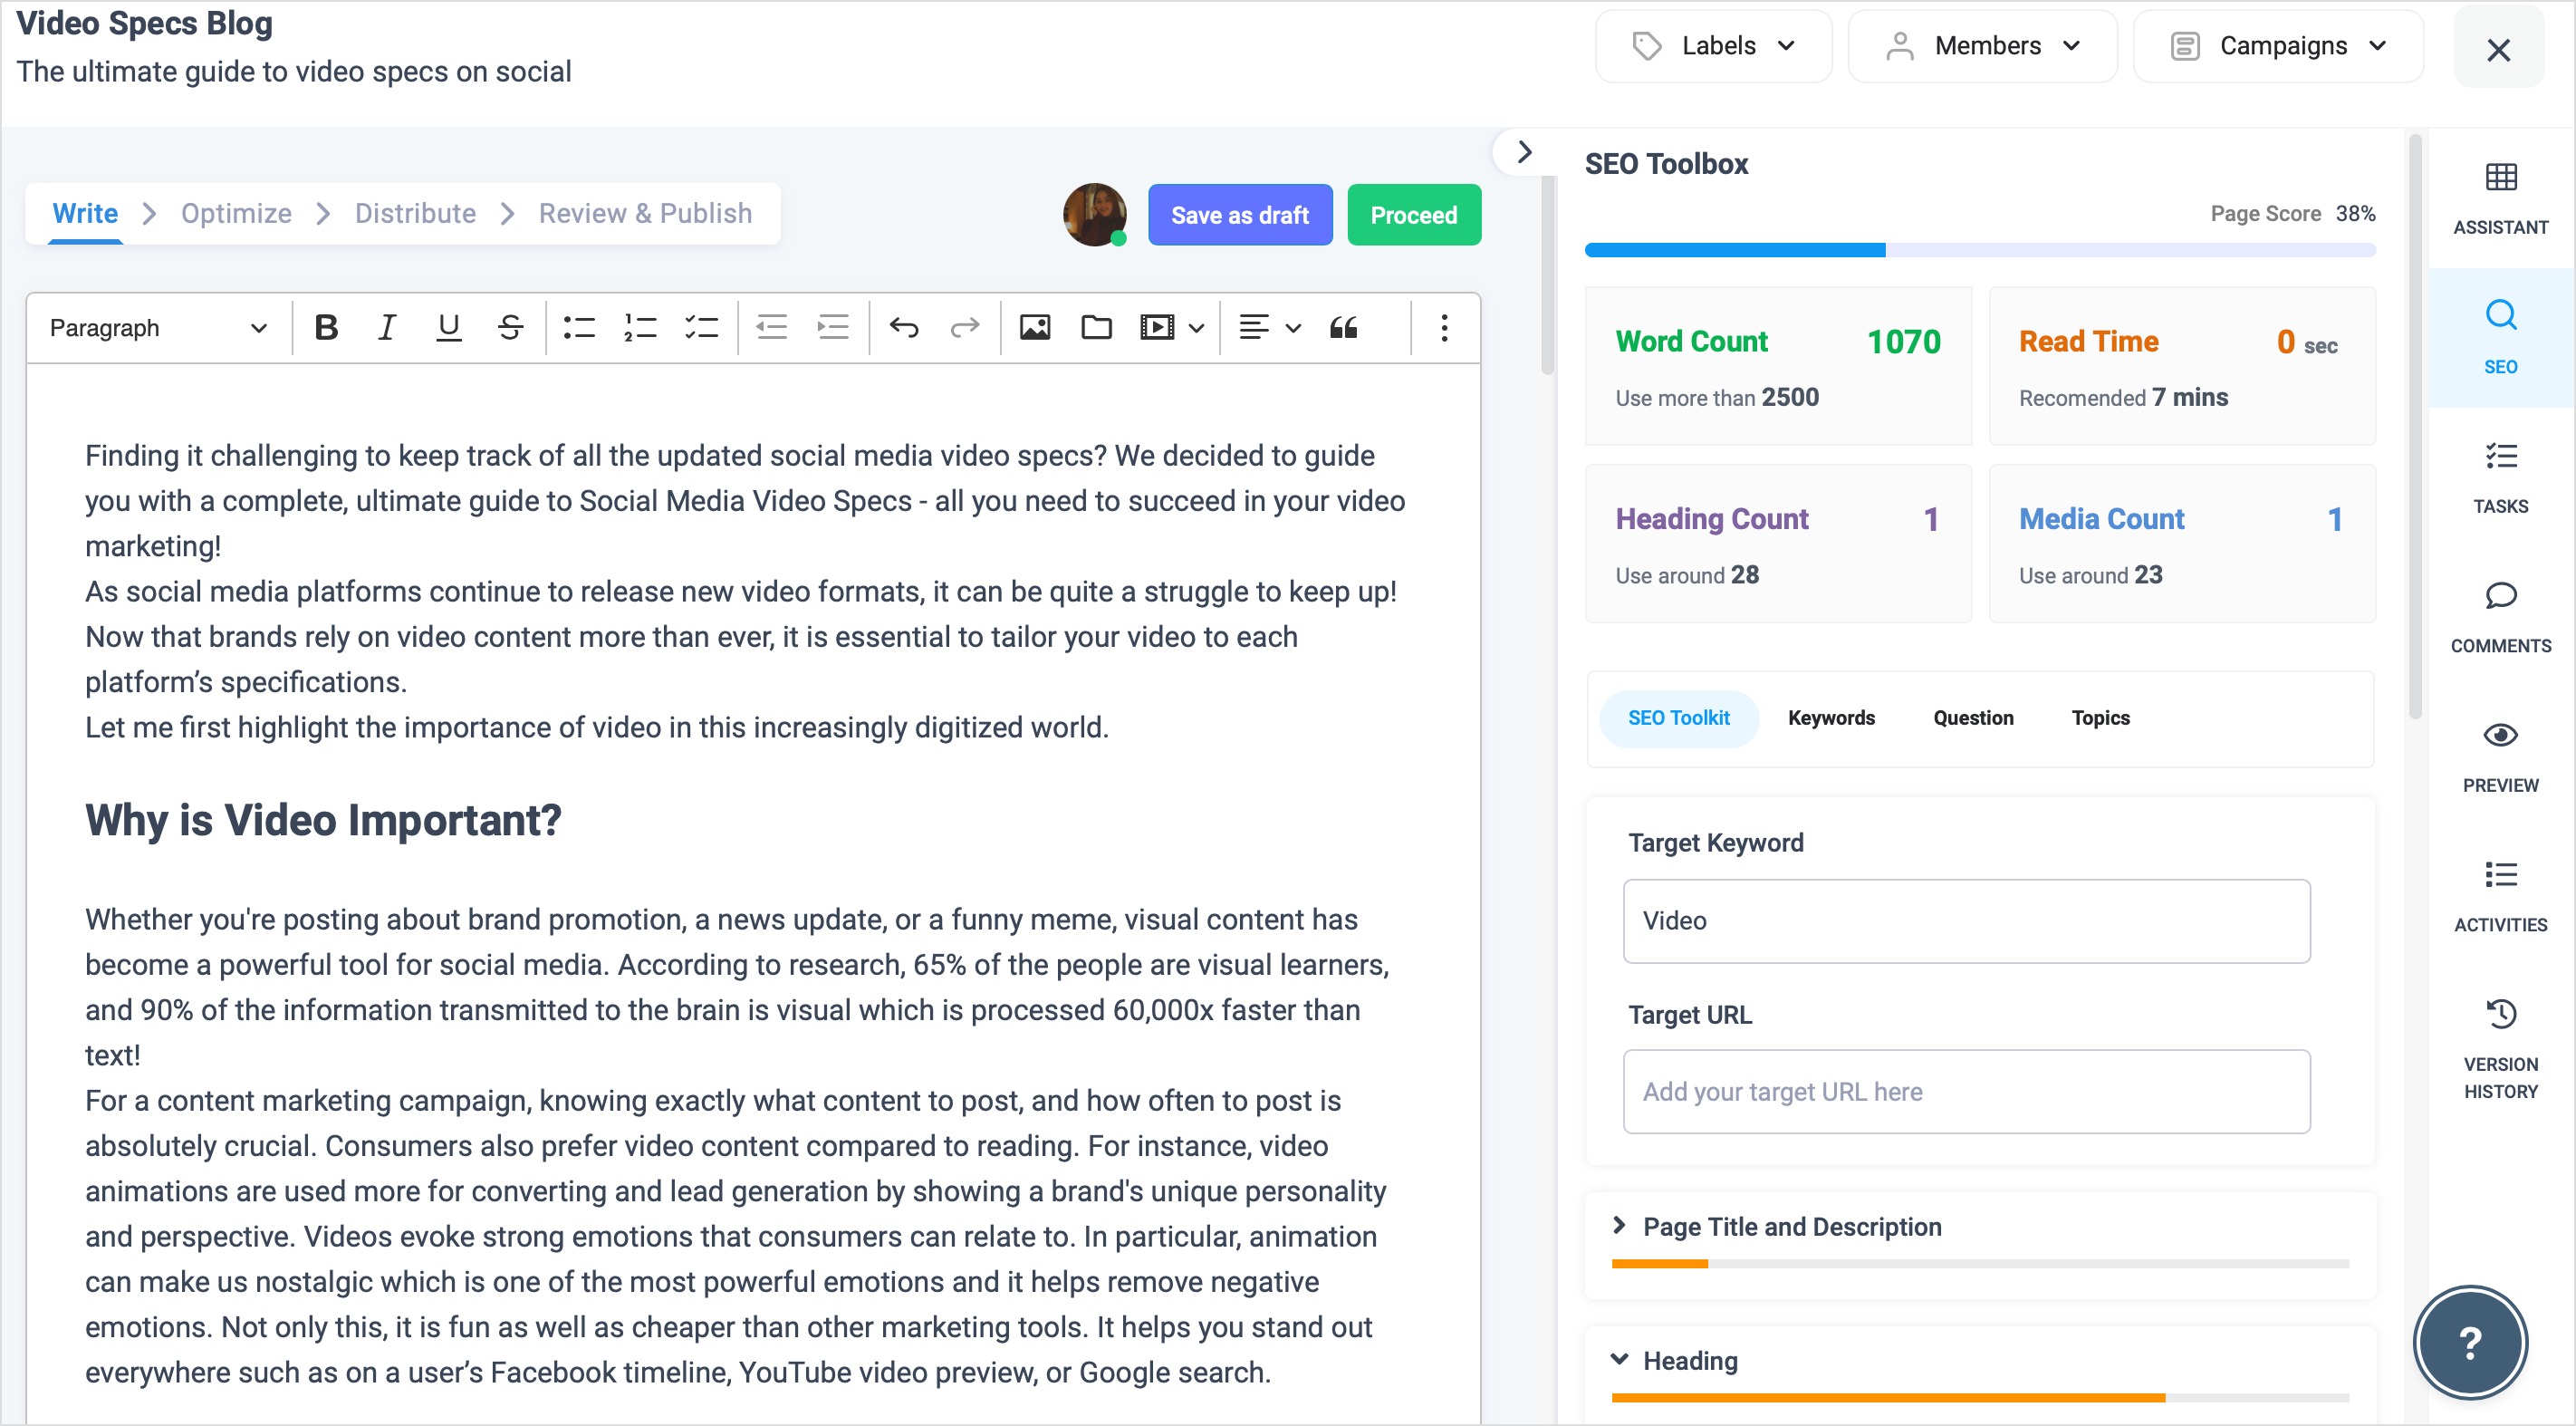Click the Media Count stat card

2182,544
